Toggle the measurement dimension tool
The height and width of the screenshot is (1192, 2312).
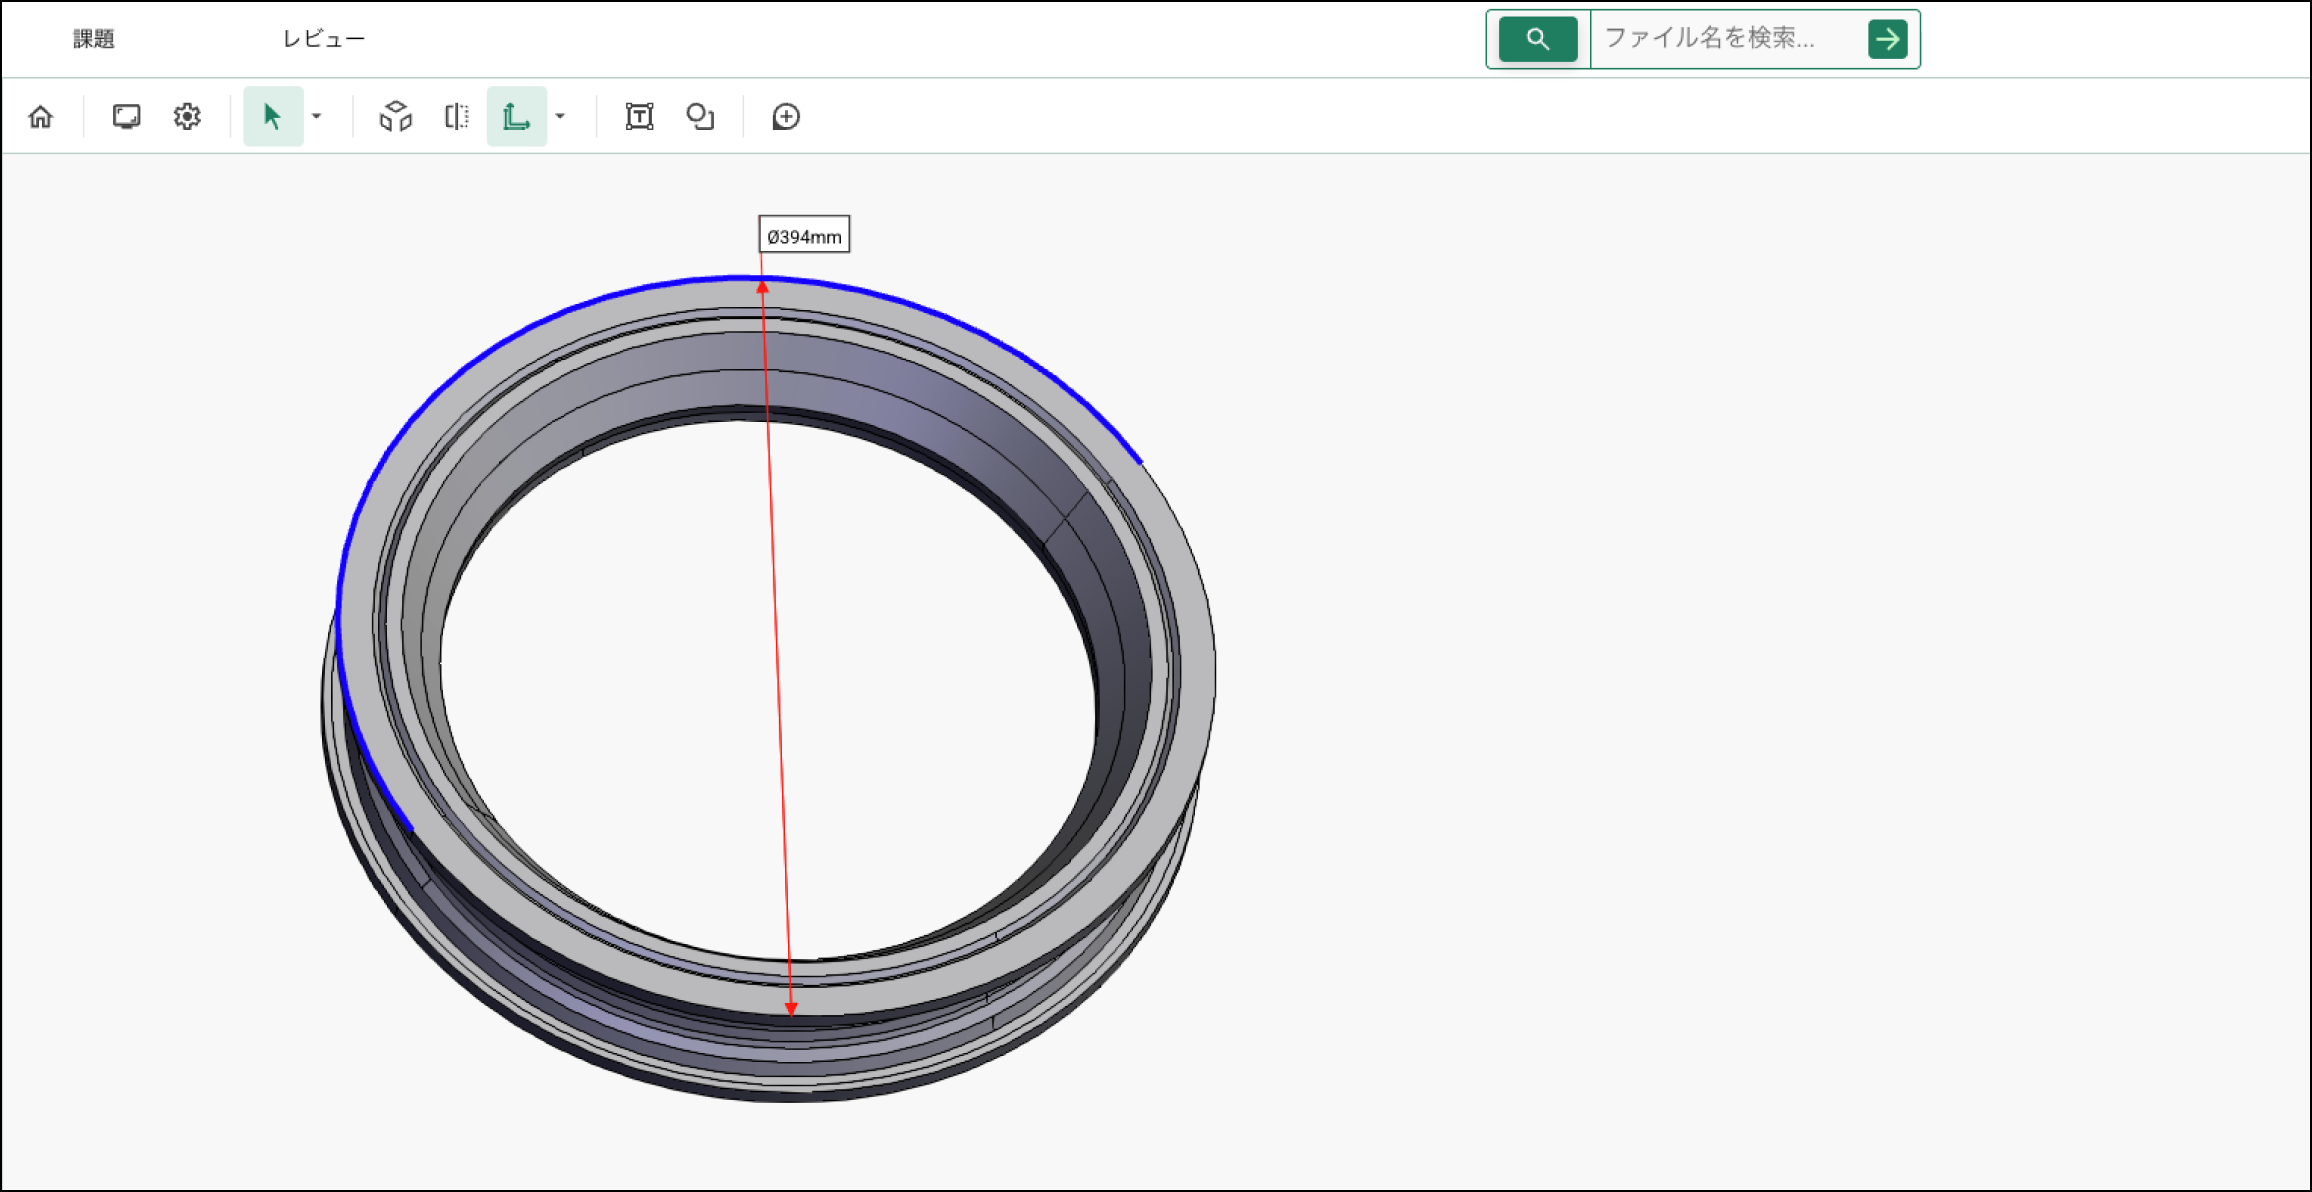[x=516, y=117]
